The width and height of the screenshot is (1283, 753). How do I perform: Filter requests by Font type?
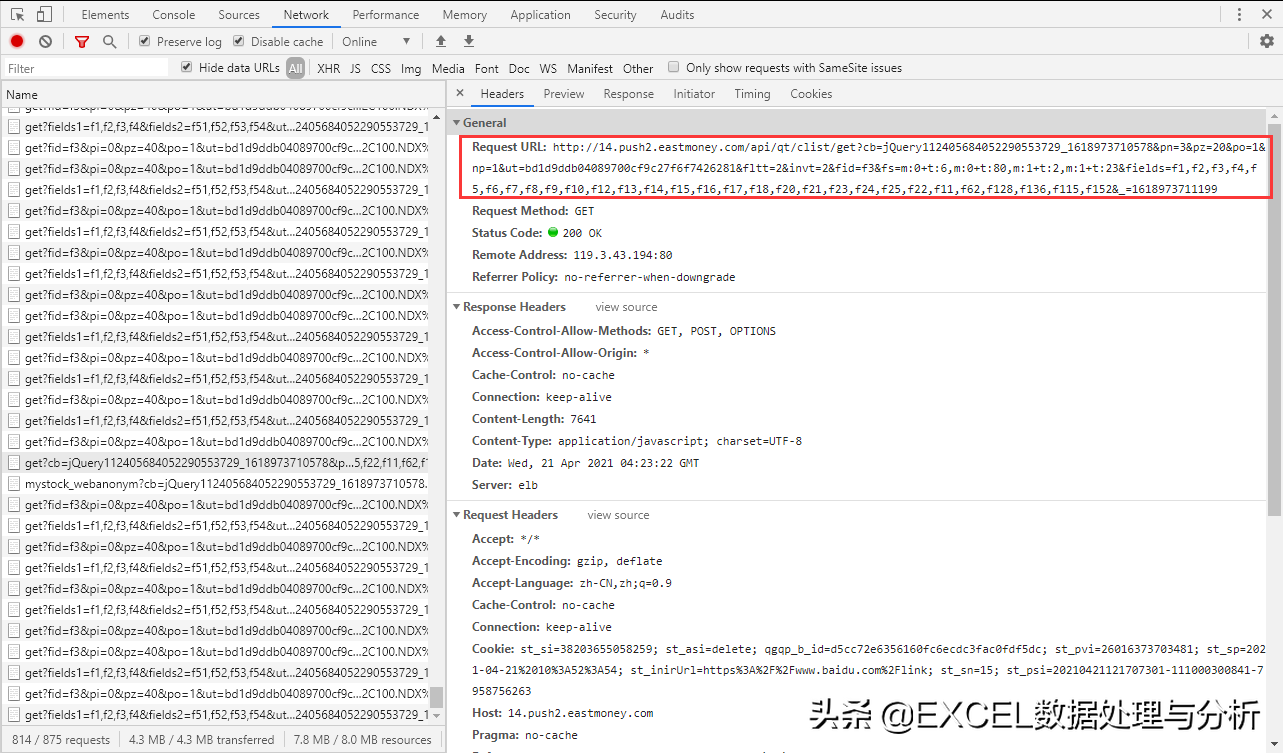[487, 68]
